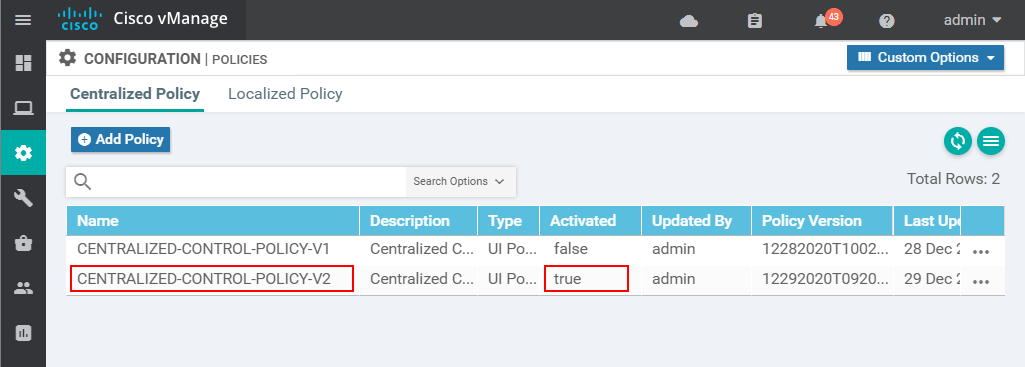The height and width of the screenshot is (367, 1025).
Task: Open the tasks clipboard icon
Action: tap(754, 21)
